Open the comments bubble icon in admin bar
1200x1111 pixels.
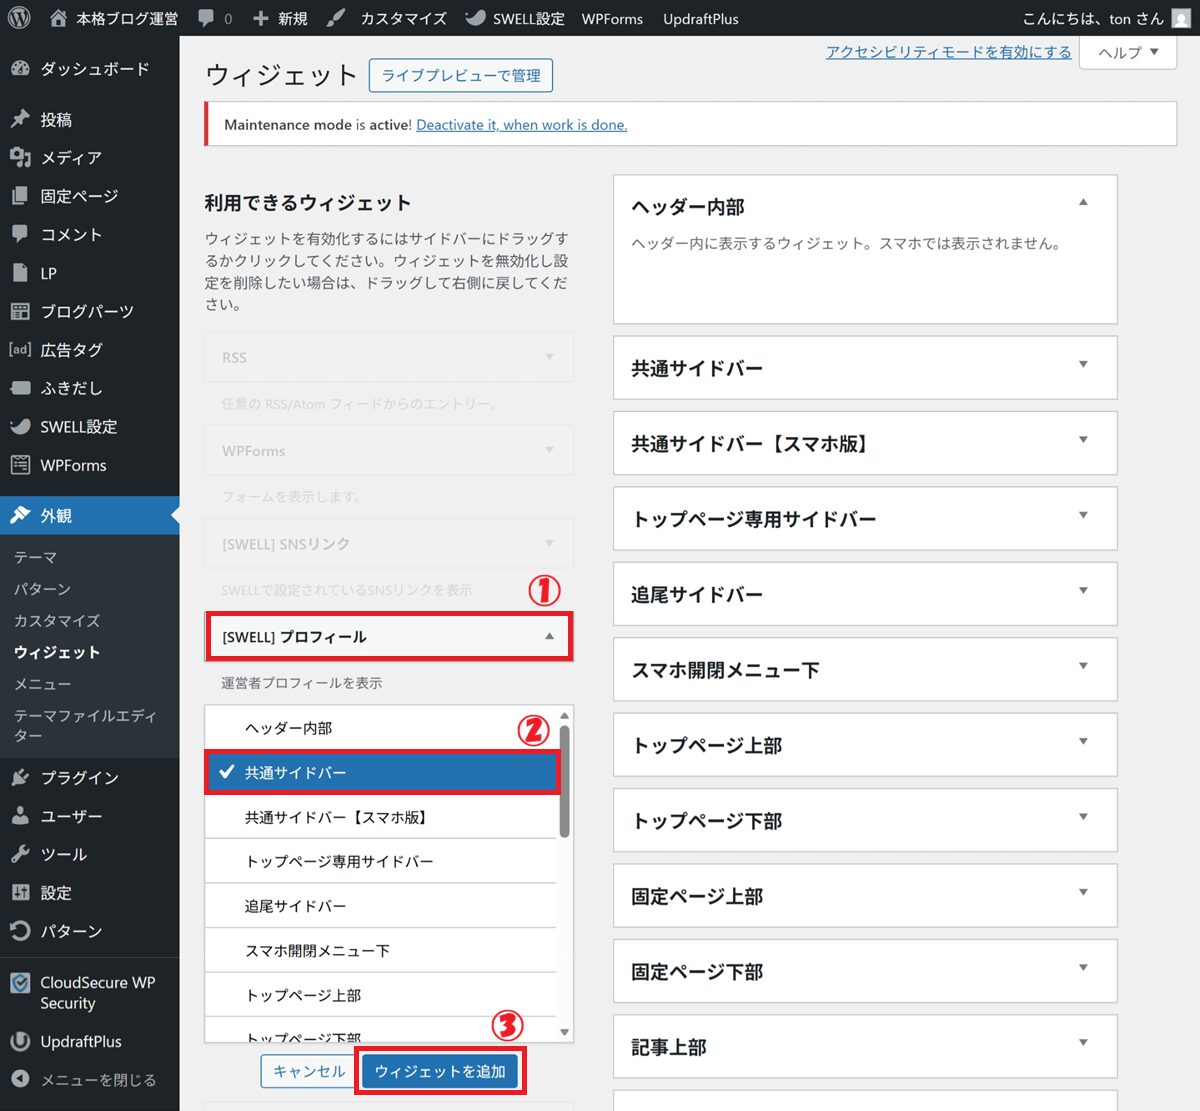click(207, 18)
